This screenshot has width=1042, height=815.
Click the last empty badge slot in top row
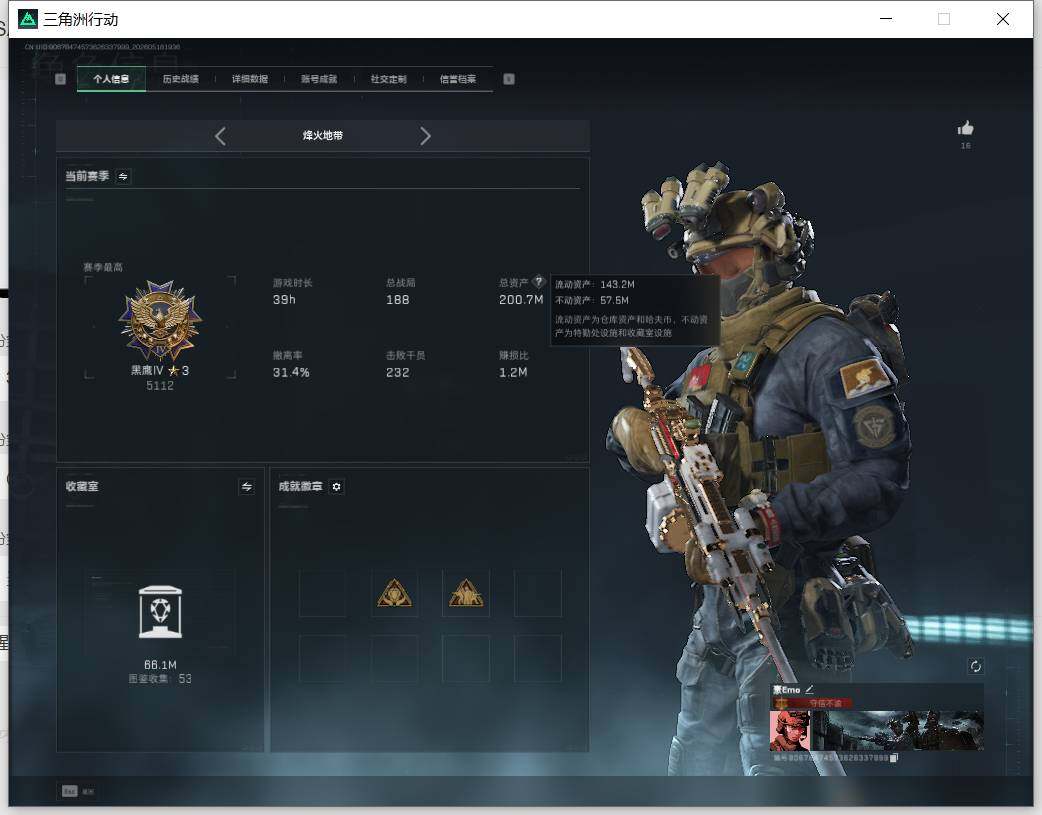(538, 593)
